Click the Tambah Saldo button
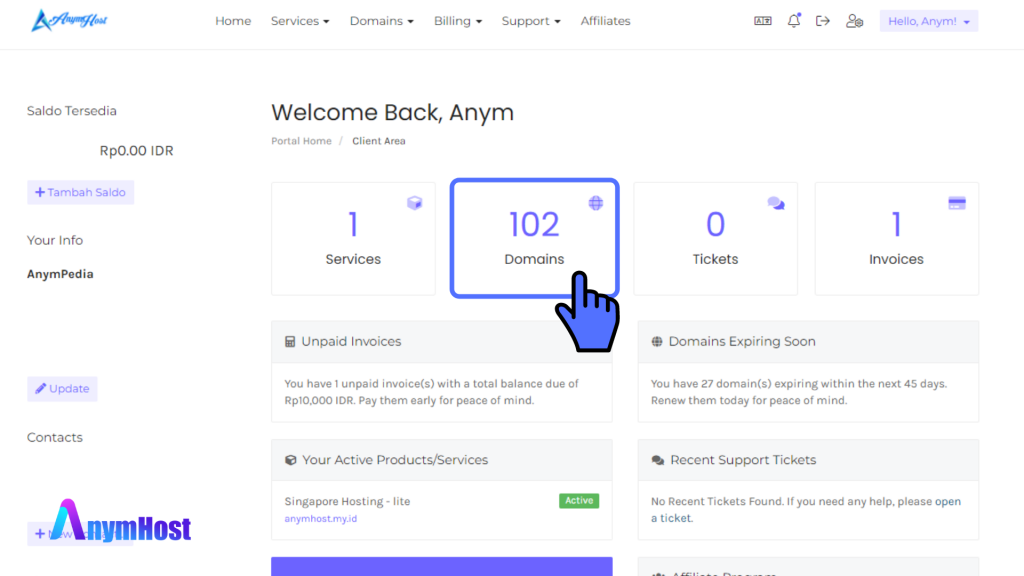Screen dimensions: 1024x576 (80, 192)
